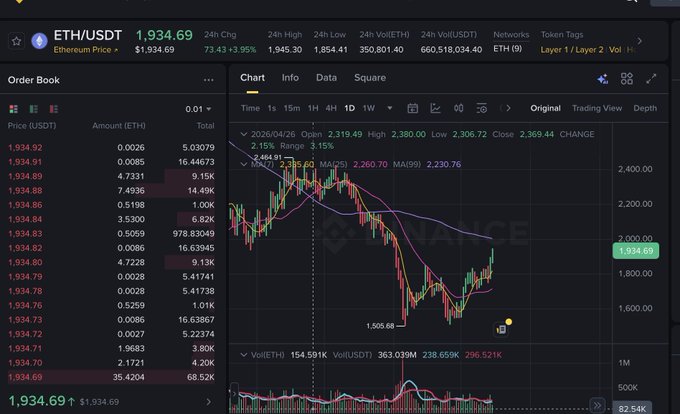Click the Vol(USDT) value 363.039M
This screenshot has width=680, height=414.
(x=397, y=355)
